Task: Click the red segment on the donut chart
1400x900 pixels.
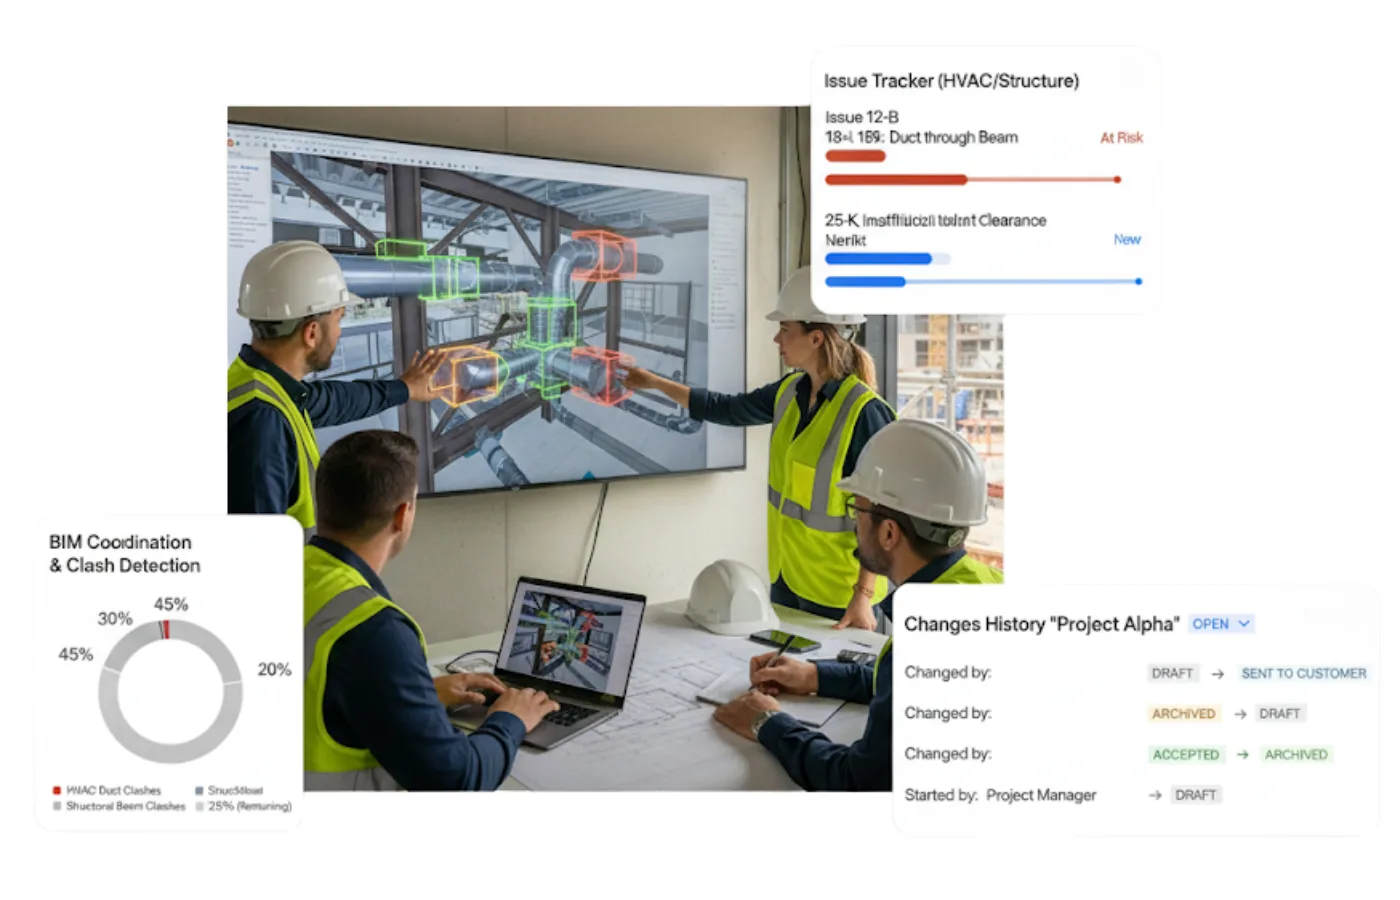Action: 166,629
